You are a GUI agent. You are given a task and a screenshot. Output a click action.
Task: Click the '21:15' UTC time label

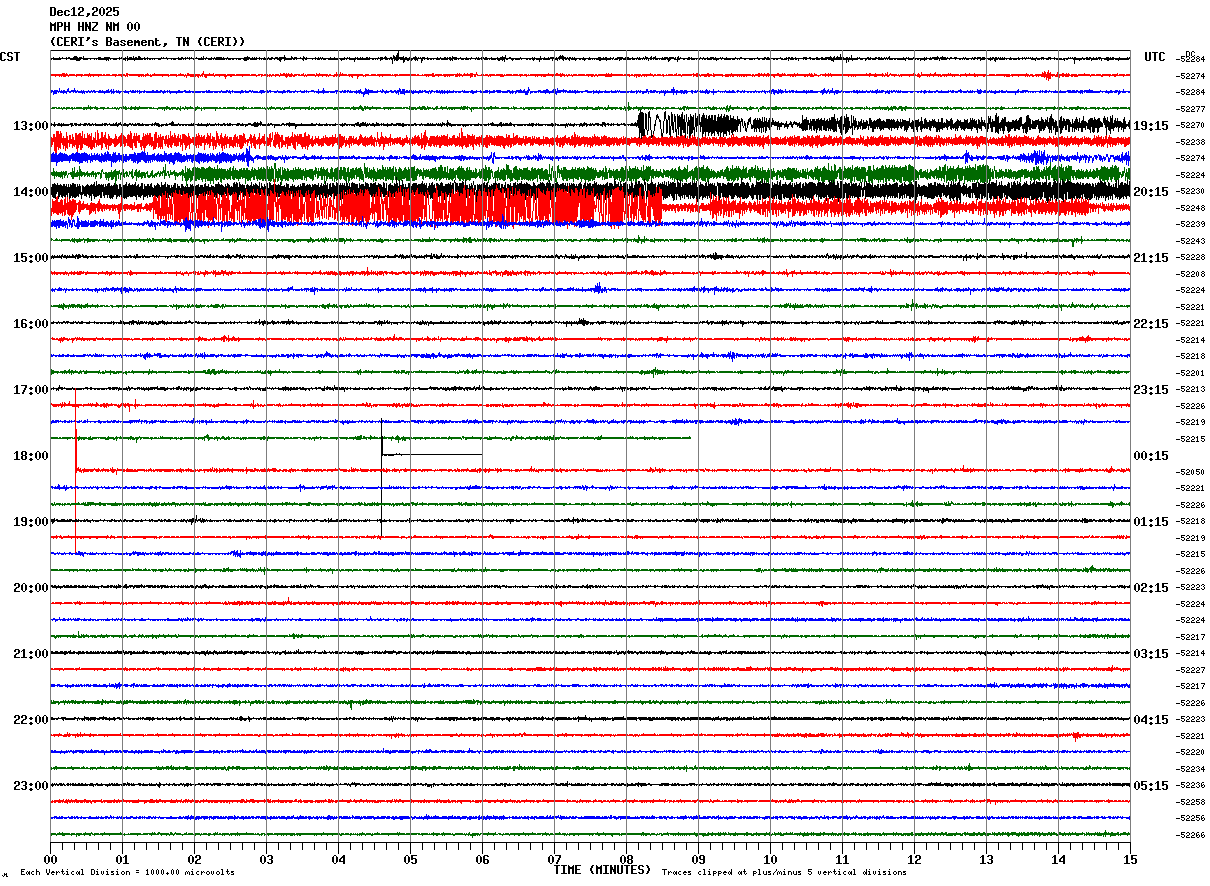[1151, 258]
